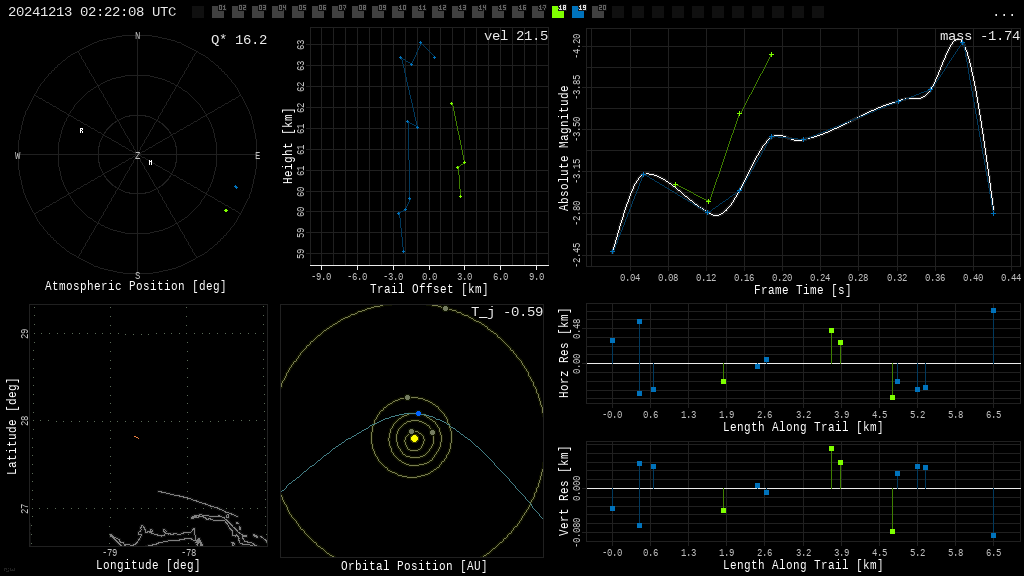Click the blue Earth marker on orbit
Screen dimensions: 1024x576
coord(418,413)
